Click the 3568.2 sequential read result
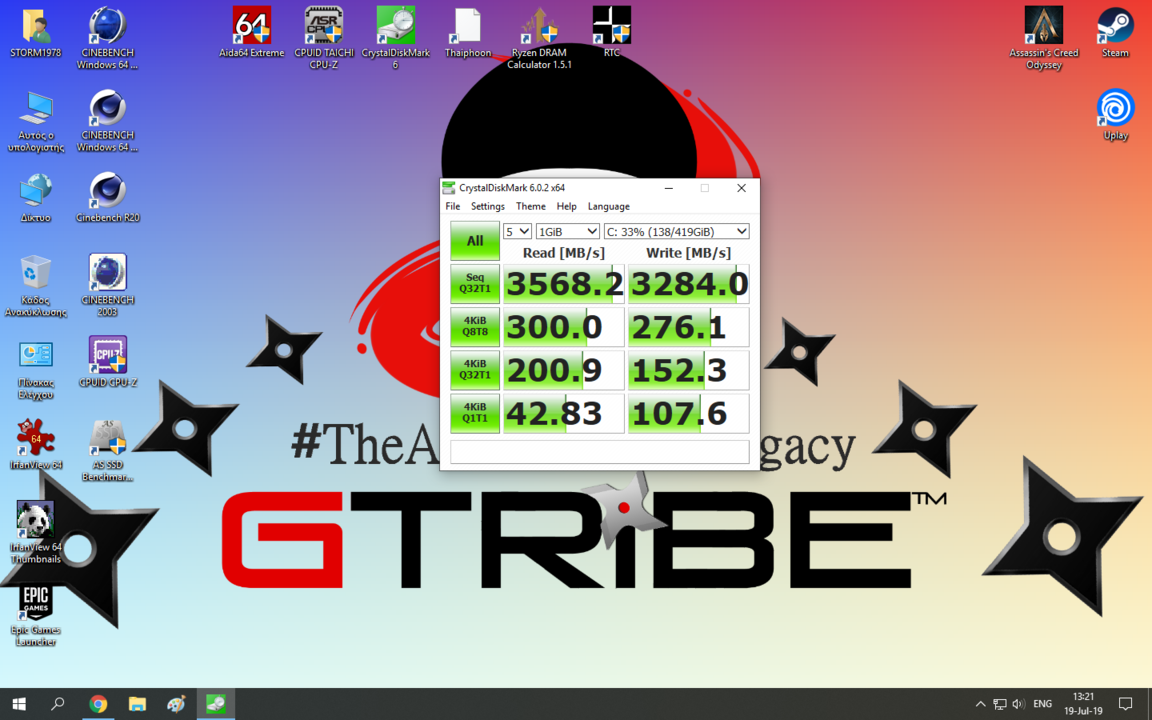This screenshot has width=1152, height=720. tap(564, 284)
